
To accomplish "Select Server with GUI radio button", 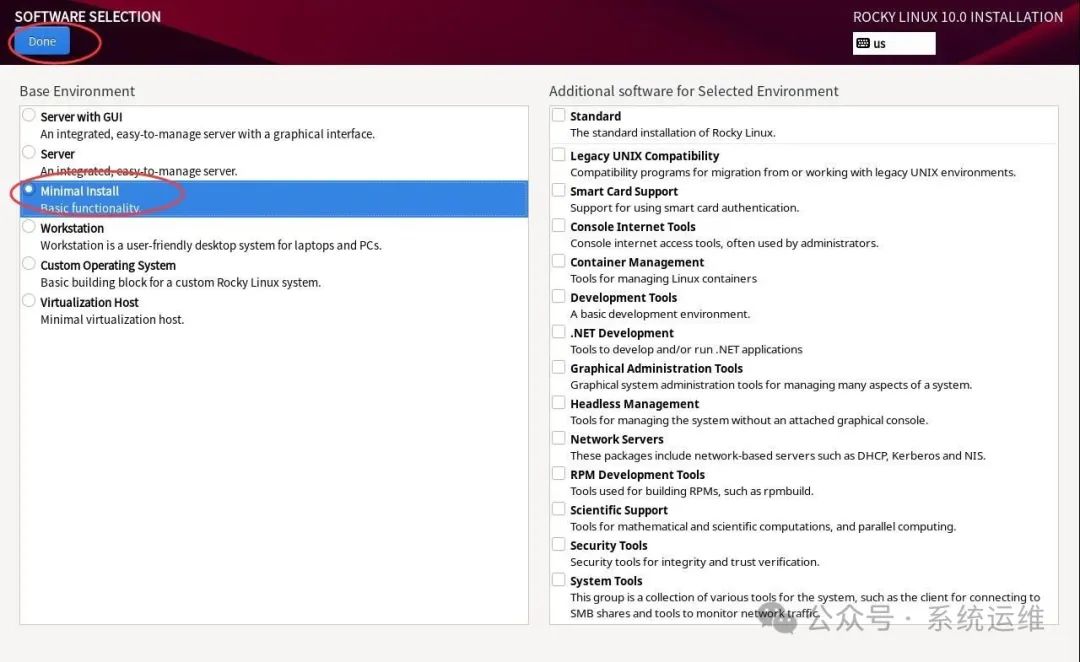I will (x=29, y=116).
